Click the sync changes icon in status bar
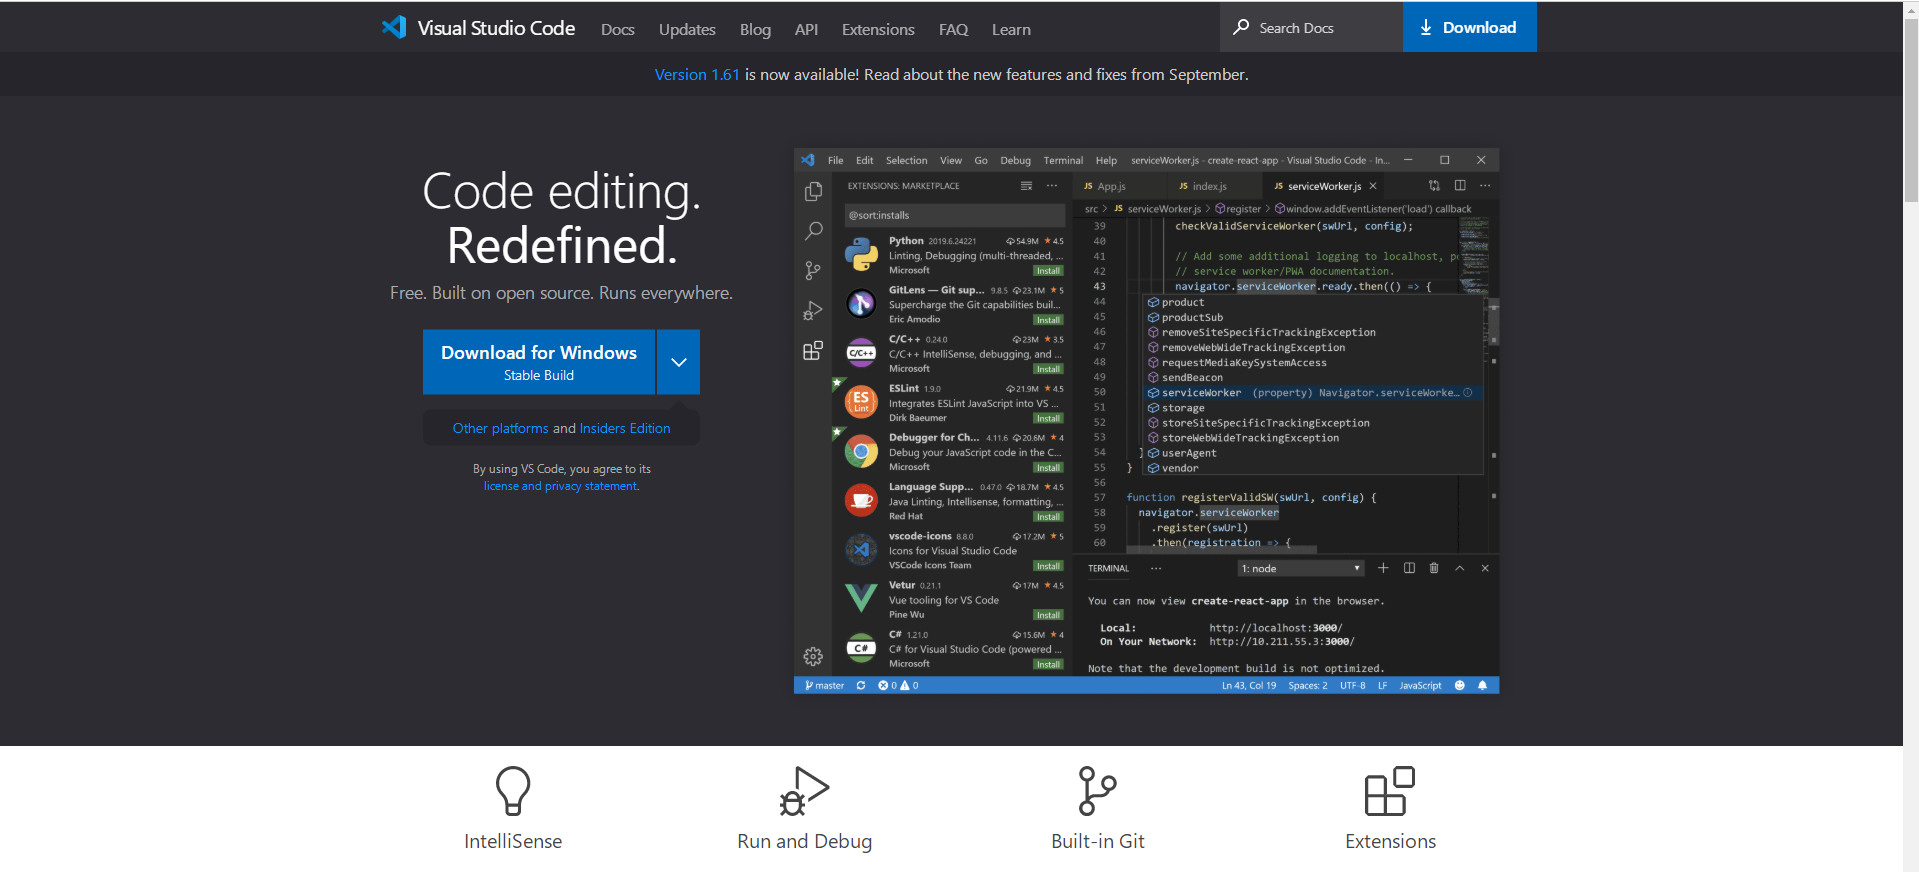This screenshot has width=1919, height=872. click(861, 686)
